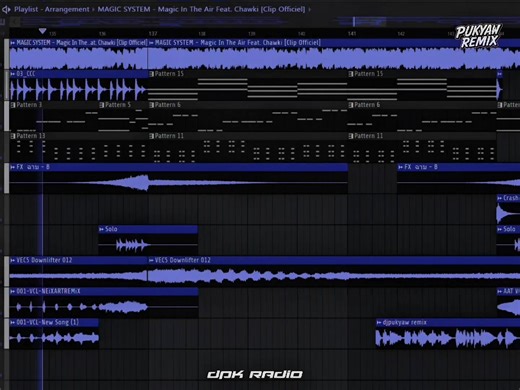Select the '001-VCL-NEiXARTREMiX' clip title
The width and height of the screenshot is (520, 390).
pos(48,291)
